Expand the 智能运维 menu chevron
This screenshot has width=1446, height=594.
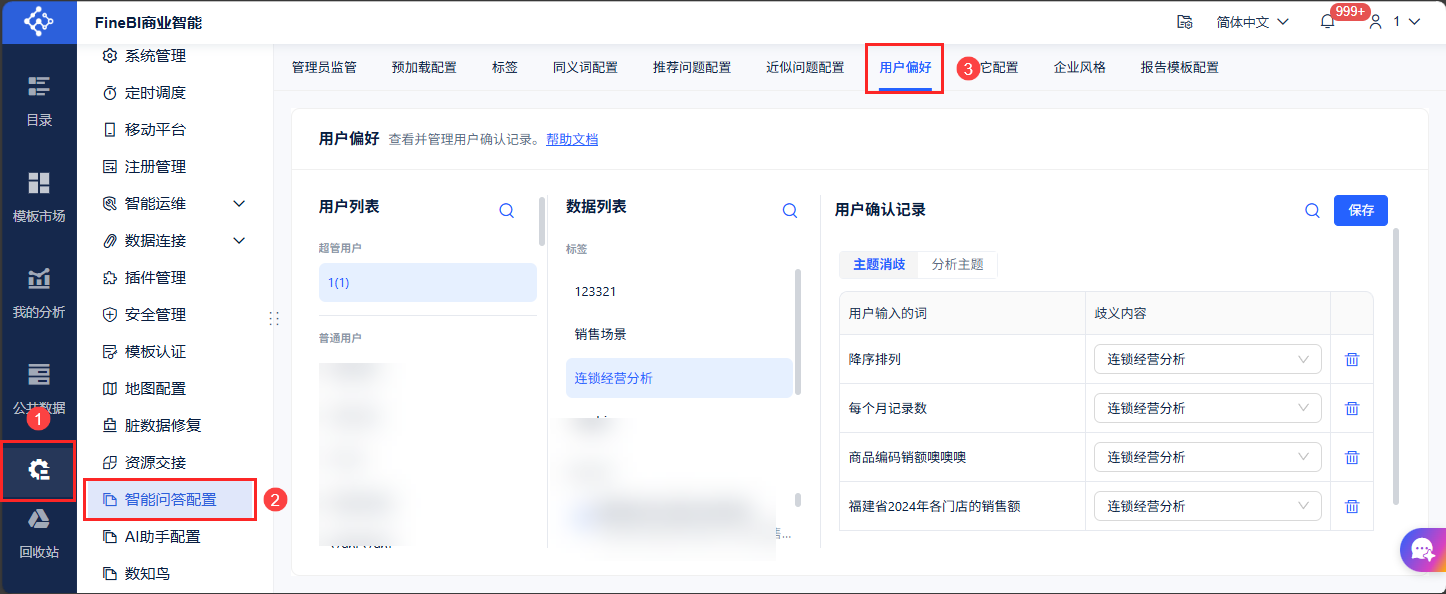(x=239, y=204)
